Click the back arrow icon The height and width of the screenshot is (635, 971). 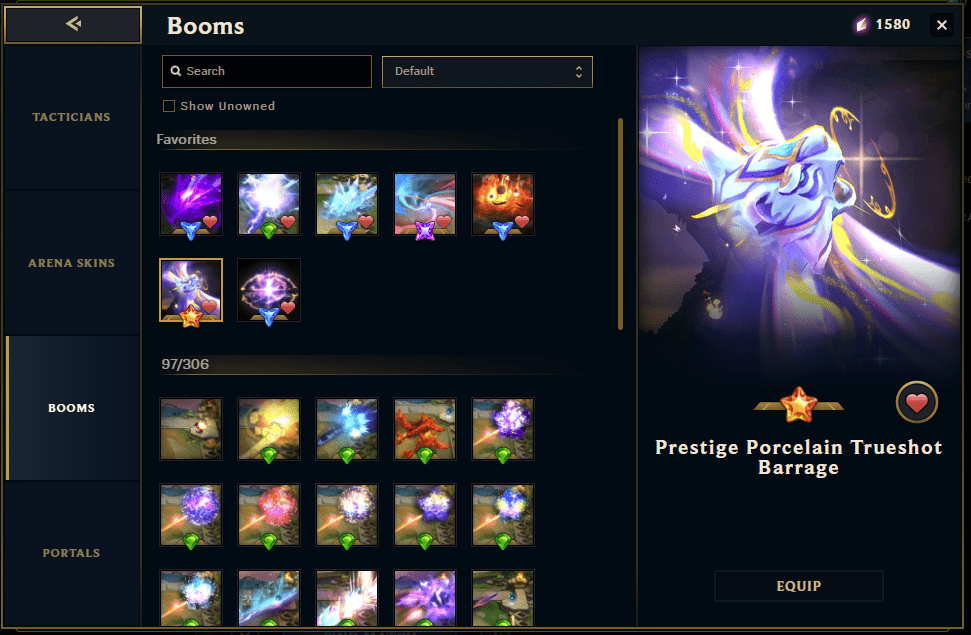pos(73,24)
